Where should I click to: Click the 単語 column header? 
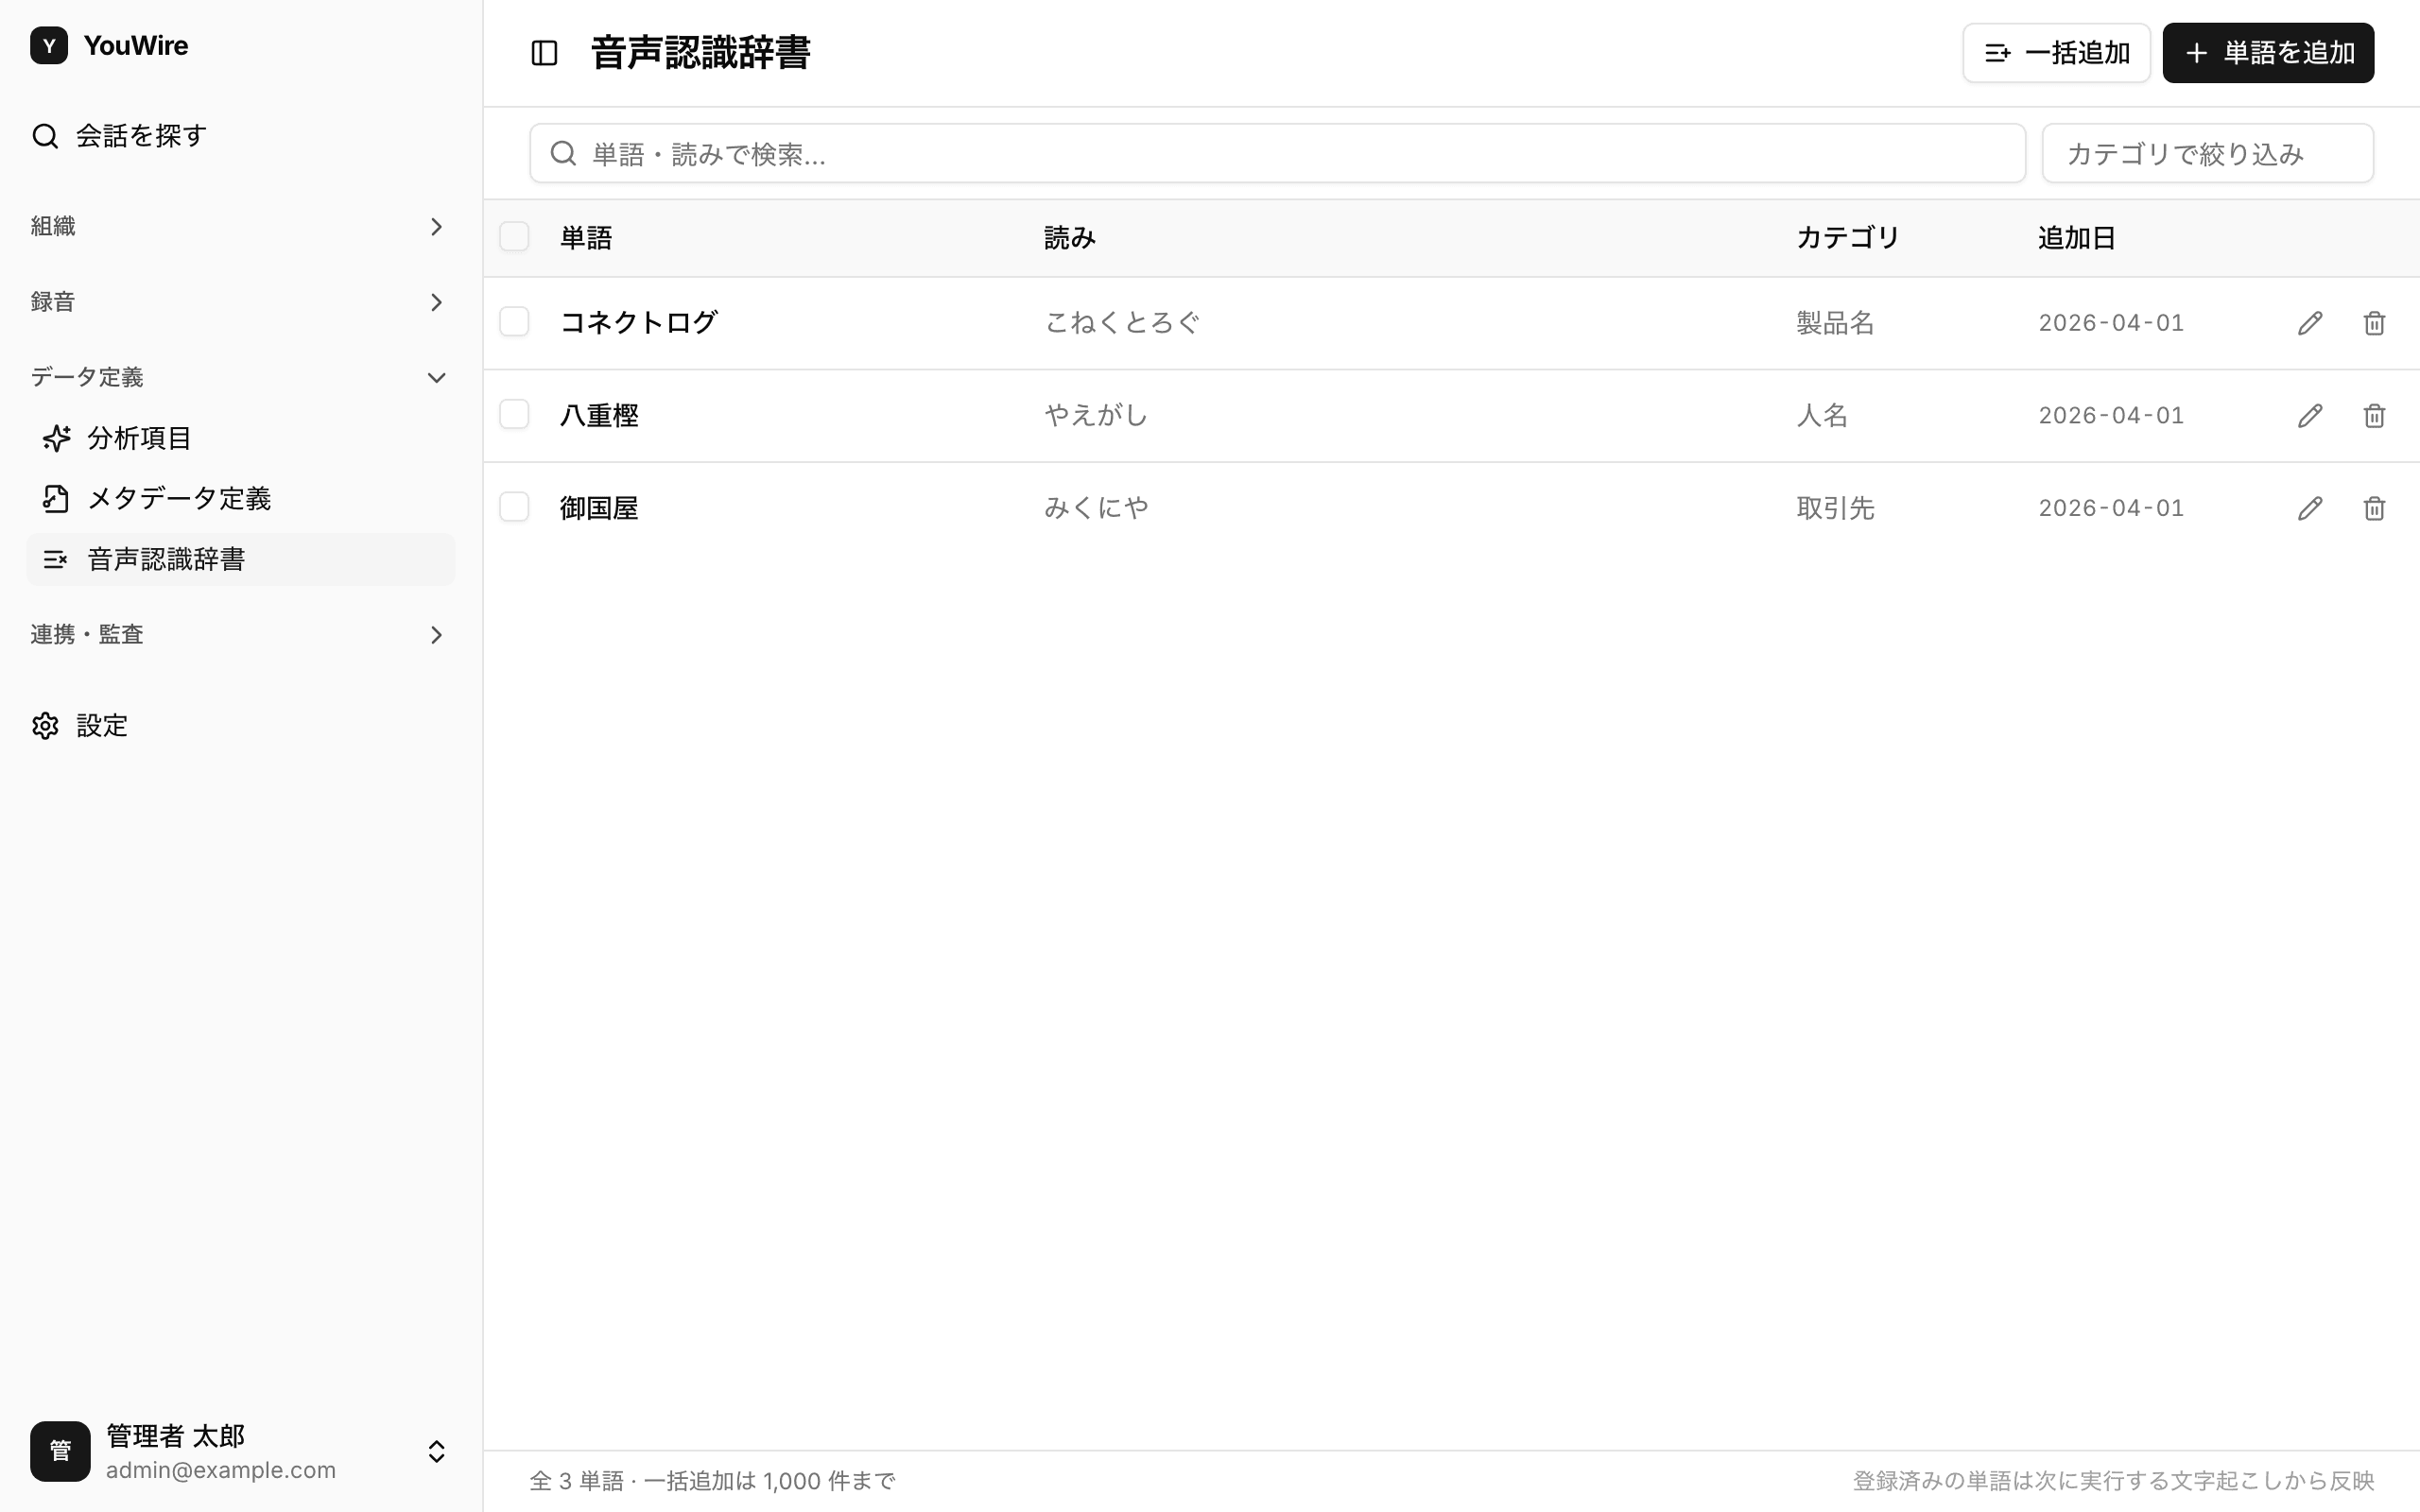coord(586,238)
